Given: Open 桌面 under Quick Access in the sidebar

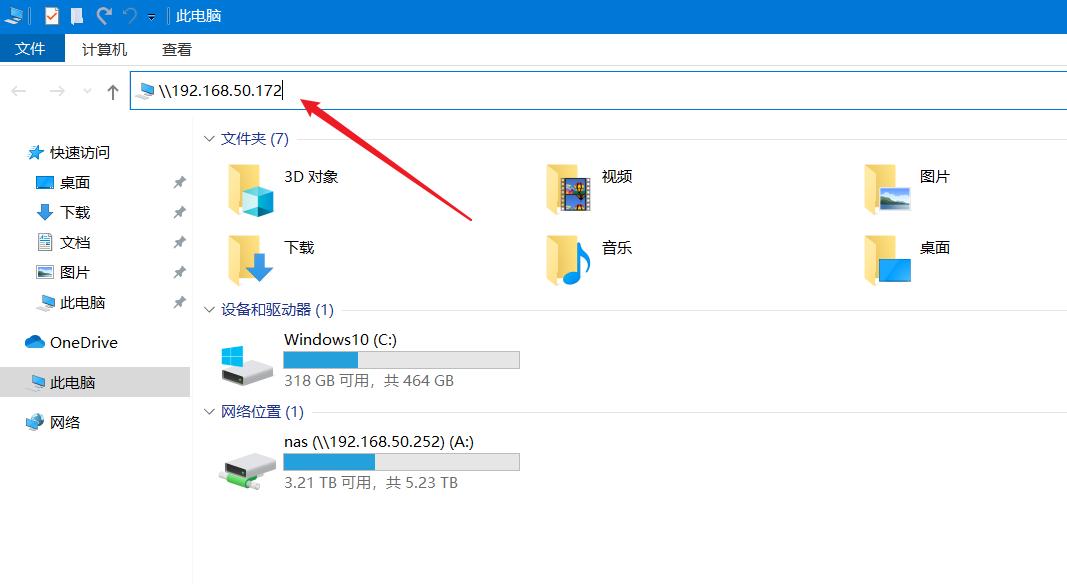Looking at the screenshot, I should click(x=75, y=182).
